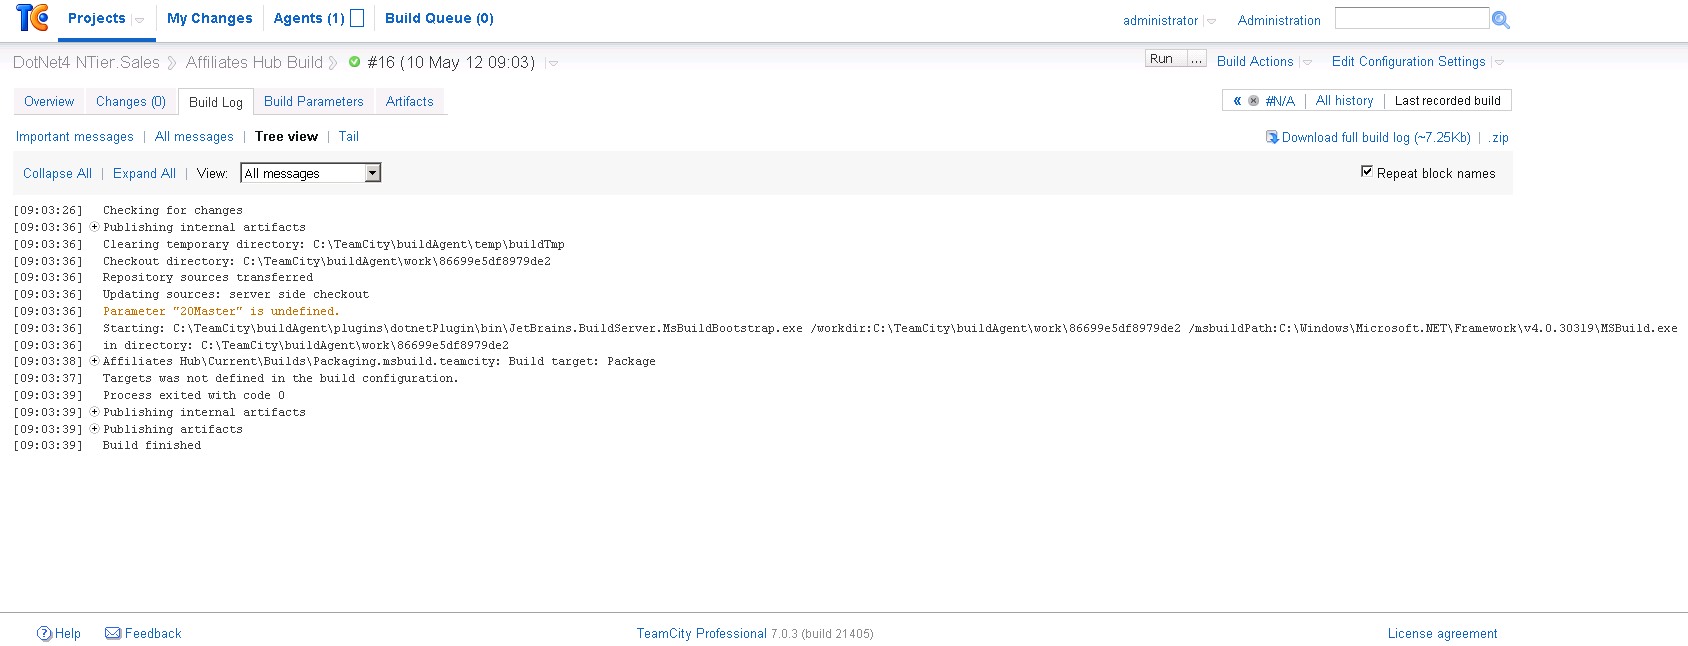The image size is (1688, 646).
Task: Open the Feedback link
Action: point(153,633)
